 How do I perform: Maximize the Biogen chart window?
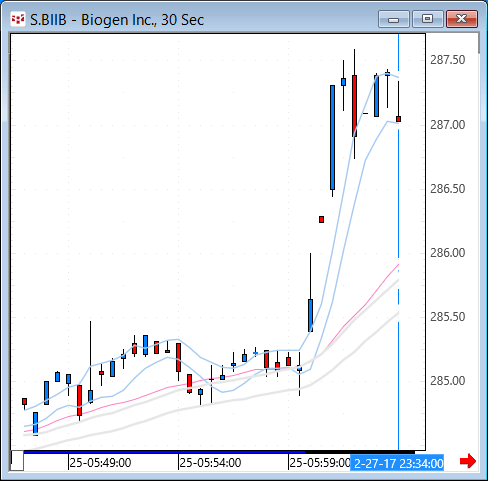coord(427,19)
